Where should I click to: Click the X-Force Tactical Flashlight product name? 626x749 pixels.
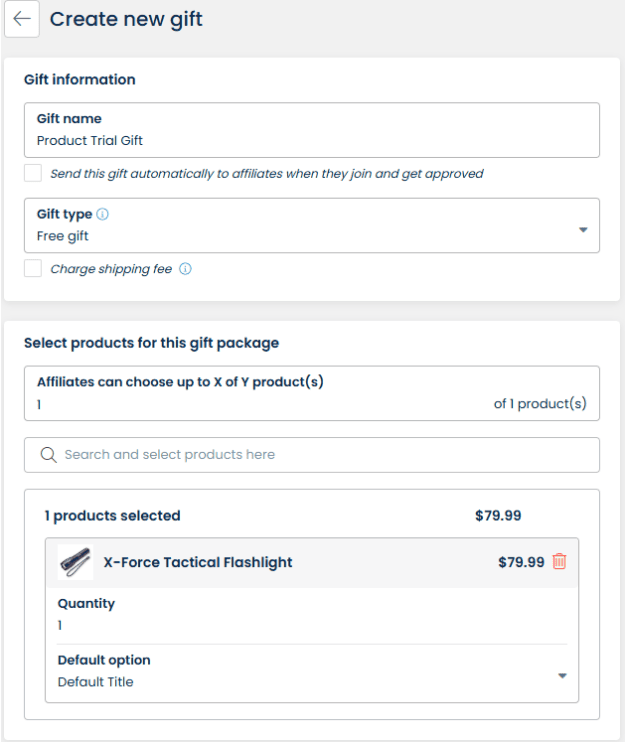[x=198, y=562]
